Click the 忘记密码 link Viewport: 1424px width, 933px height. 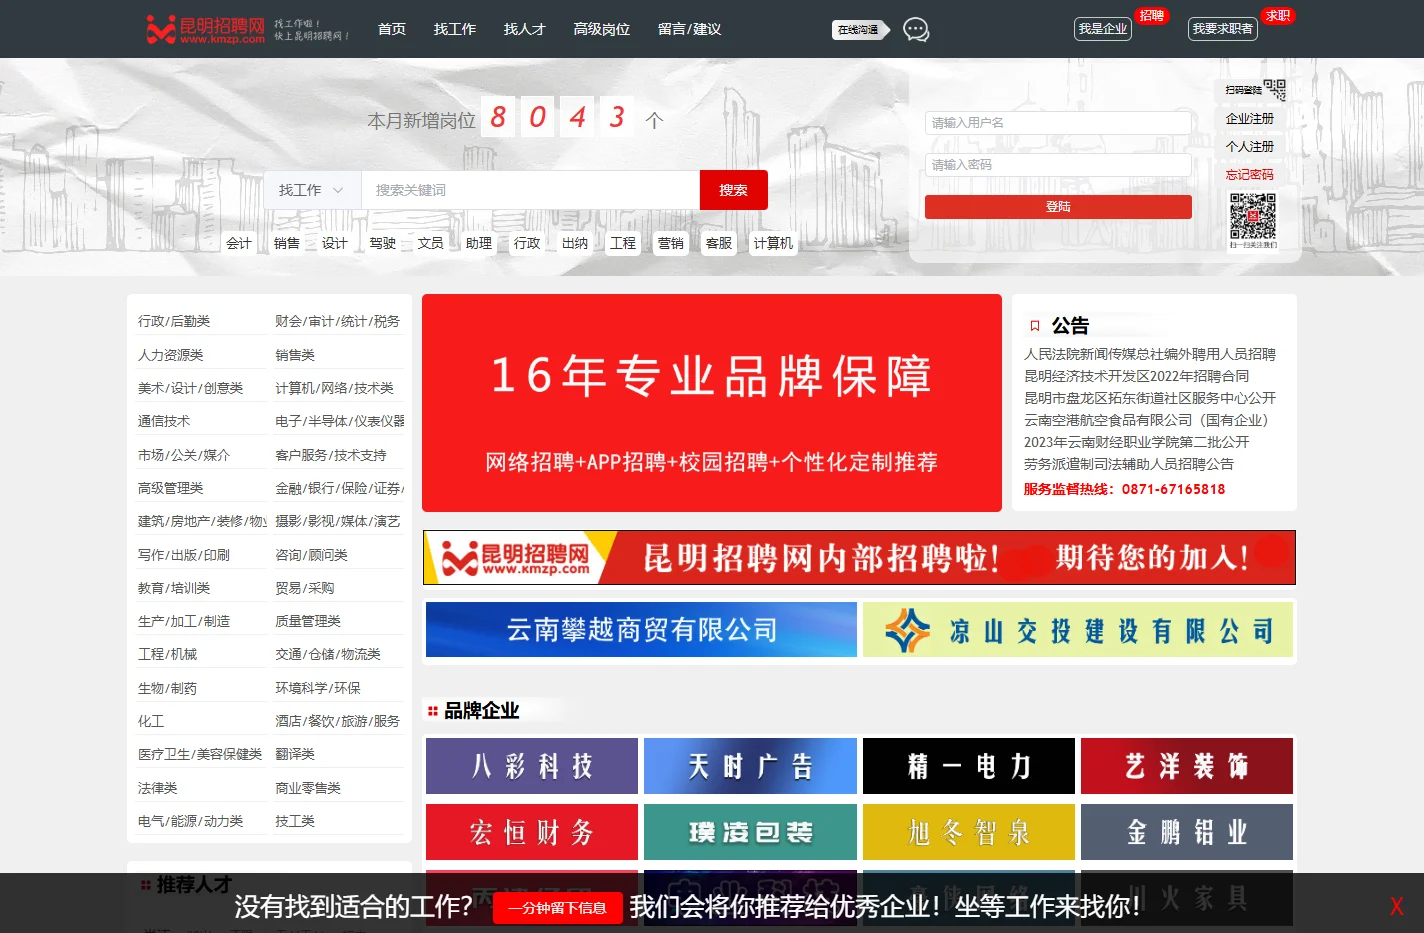tap(1250, 175)
